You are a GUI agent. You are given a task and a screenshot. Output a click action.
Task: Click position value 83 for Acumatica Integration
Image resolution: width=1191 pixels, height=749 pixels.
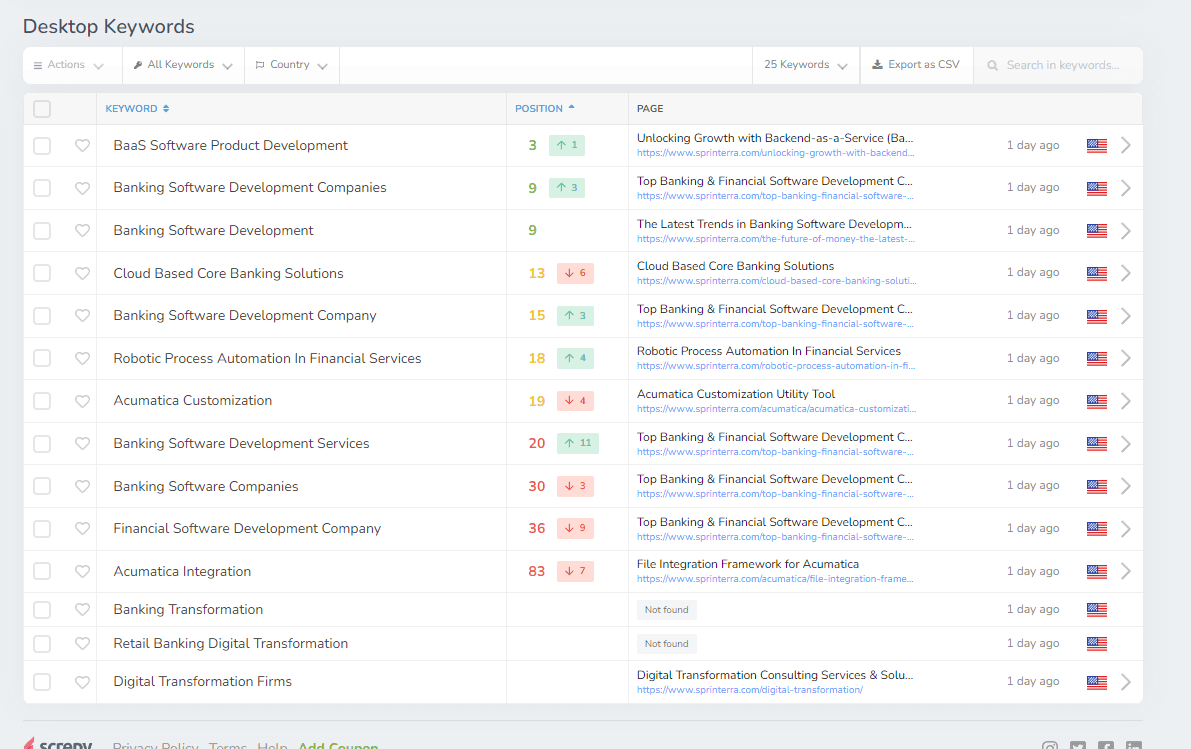click(536, 571)
